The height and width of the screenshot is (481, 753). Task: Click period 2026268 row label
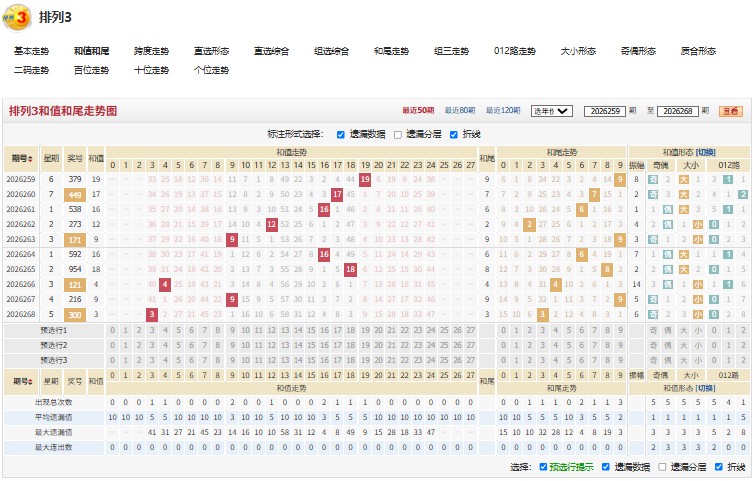coord(21,314)
